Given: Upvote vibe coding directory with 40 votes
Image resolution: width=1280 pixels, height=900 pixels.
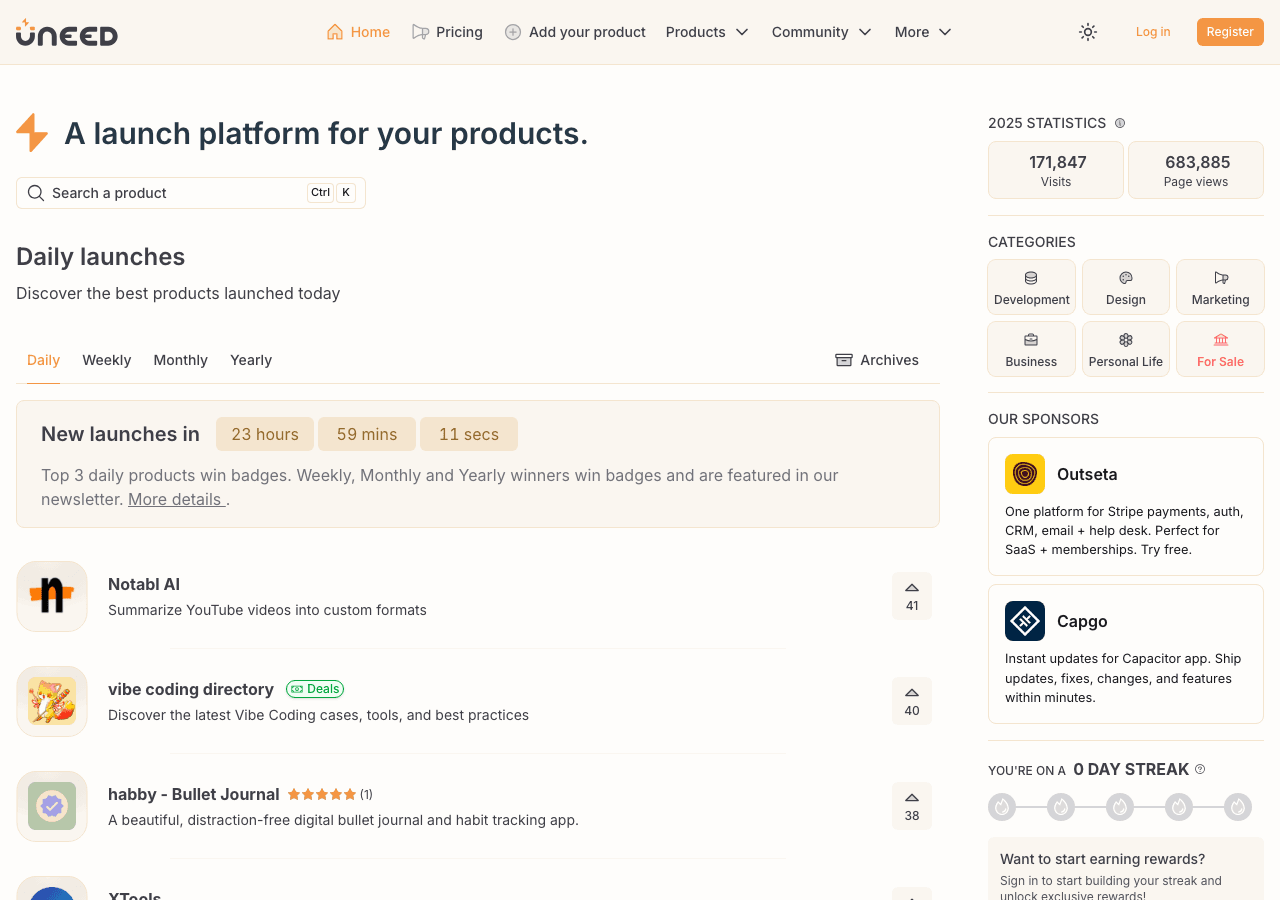Looking at the screenshot, I should pyautogui.click(x=912, y=701).
